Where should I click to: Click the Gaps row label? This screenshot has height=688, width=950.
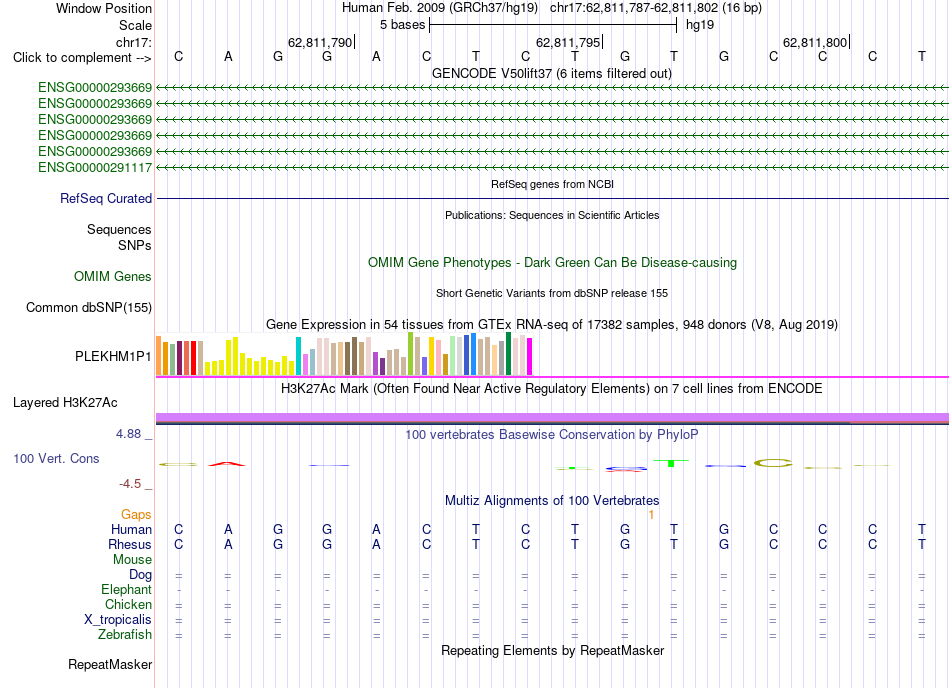[136, 514]
